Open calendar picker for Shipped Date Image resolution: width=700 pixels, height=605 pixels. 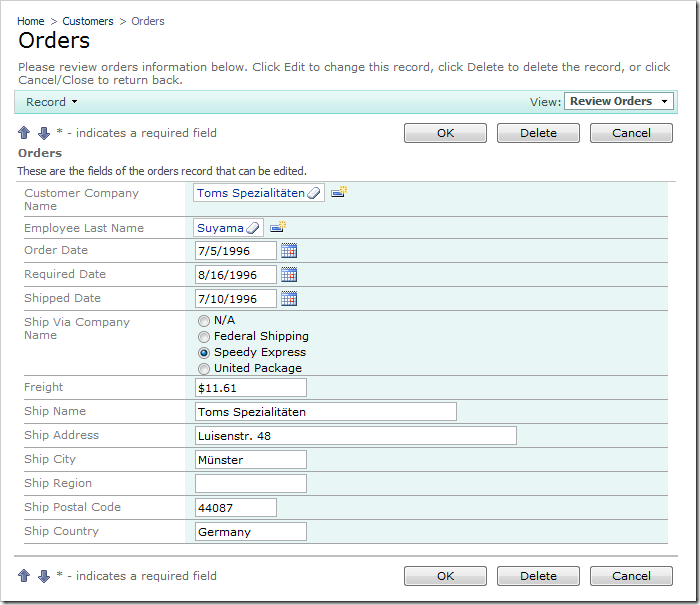[289, 298]
